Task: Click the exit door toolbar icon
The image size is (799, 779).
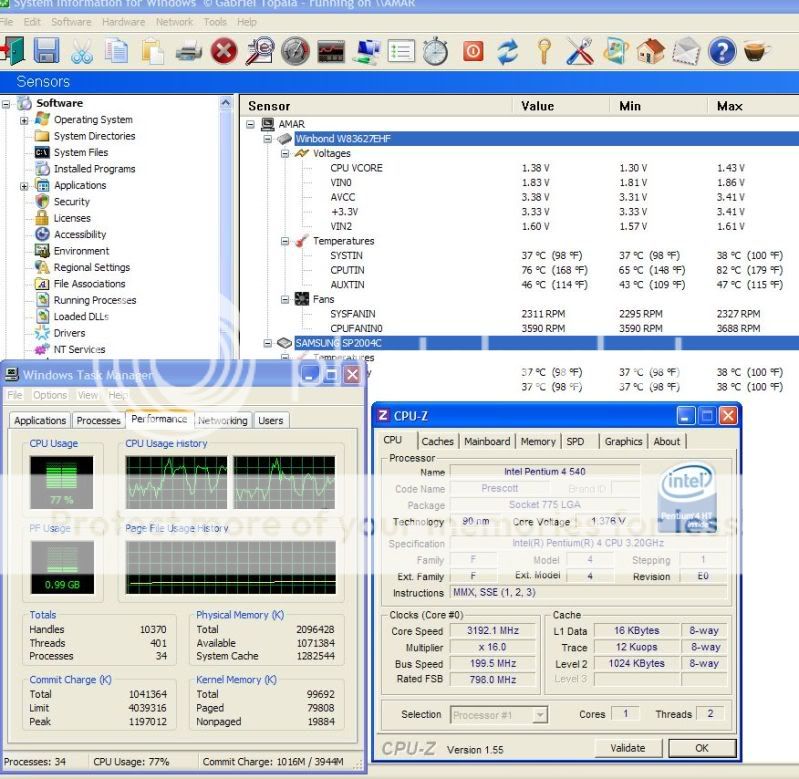Action: (11, 50)
